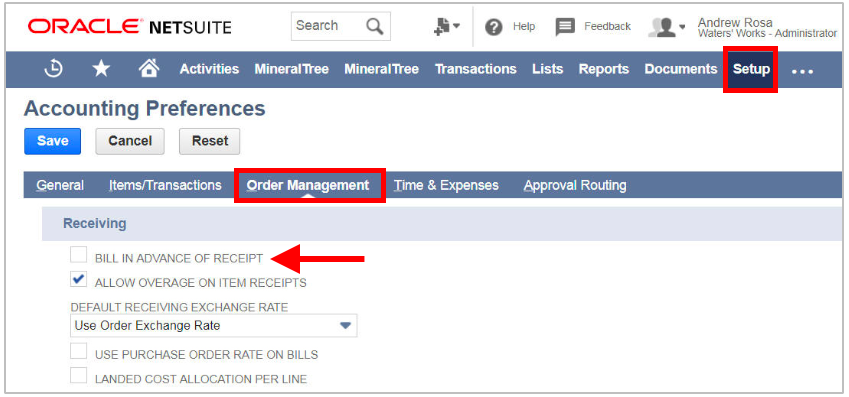849x397 pixels.
Task: Click the blue Save button
Action: (53, 141)
